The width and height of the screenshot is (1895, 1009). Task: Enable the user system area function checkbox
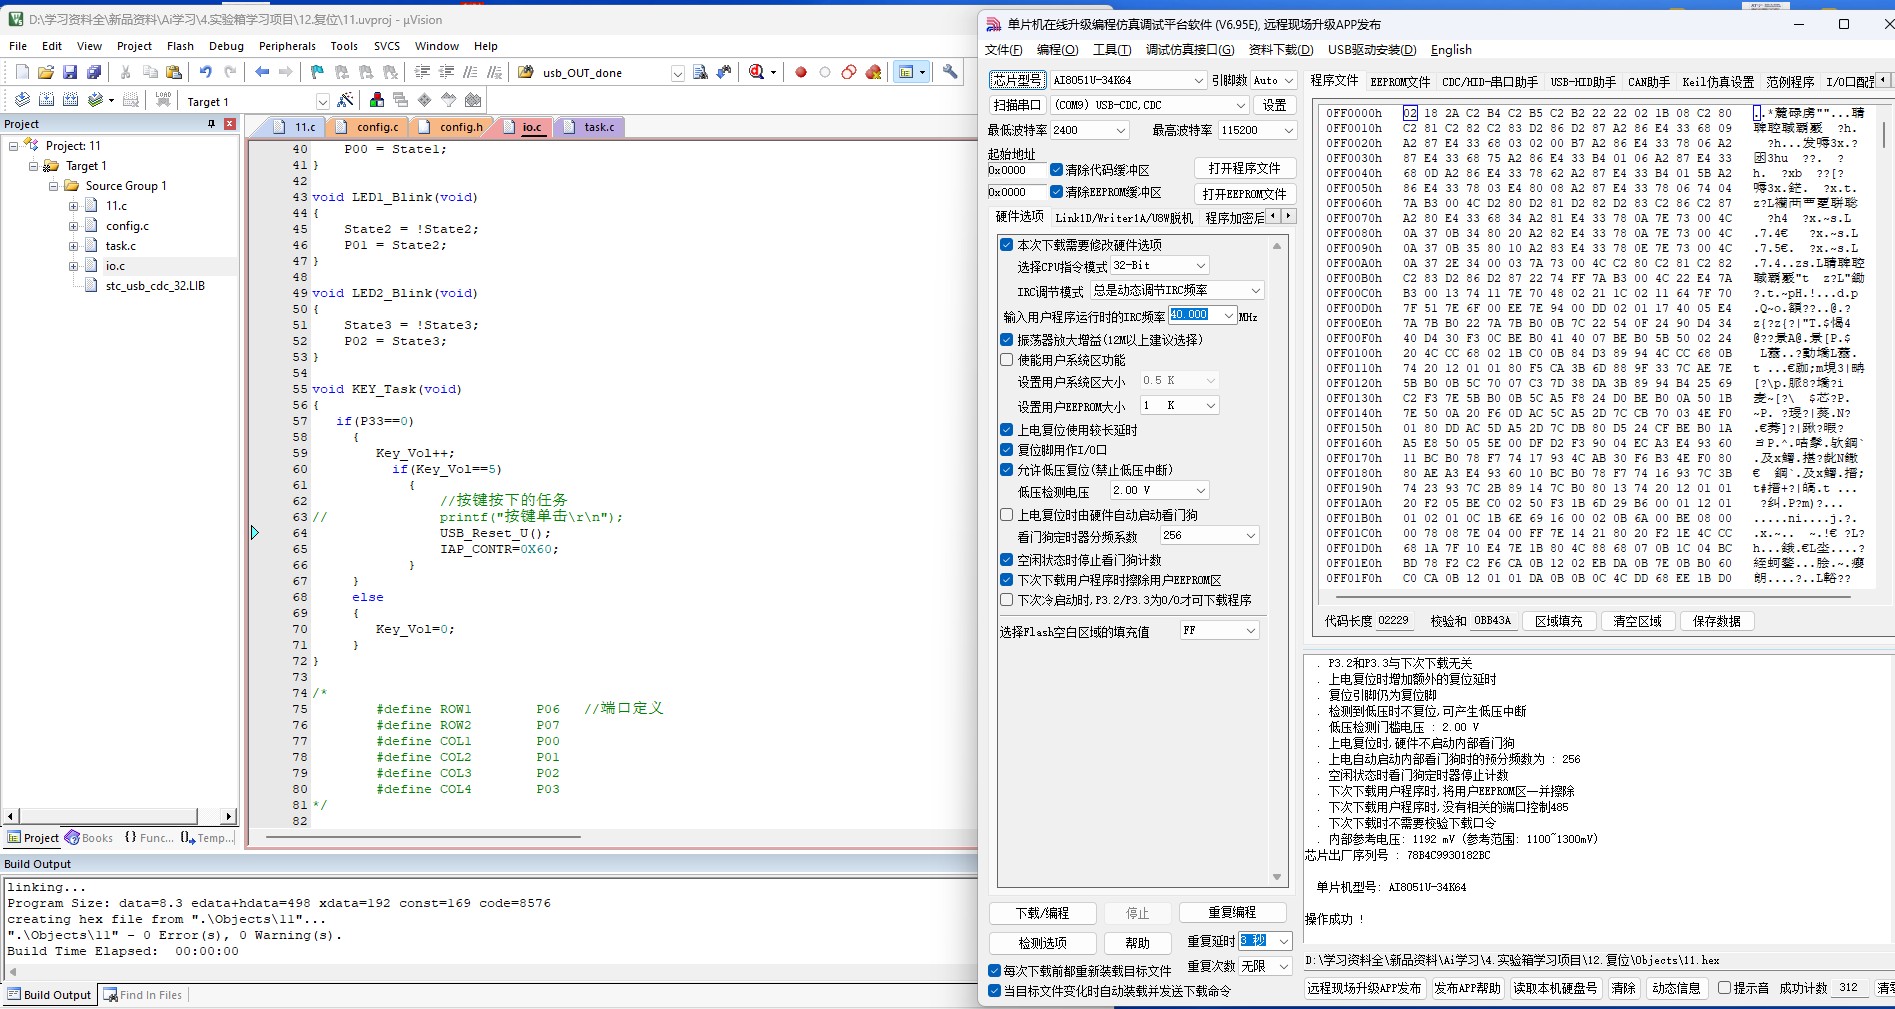point(1007,360)
